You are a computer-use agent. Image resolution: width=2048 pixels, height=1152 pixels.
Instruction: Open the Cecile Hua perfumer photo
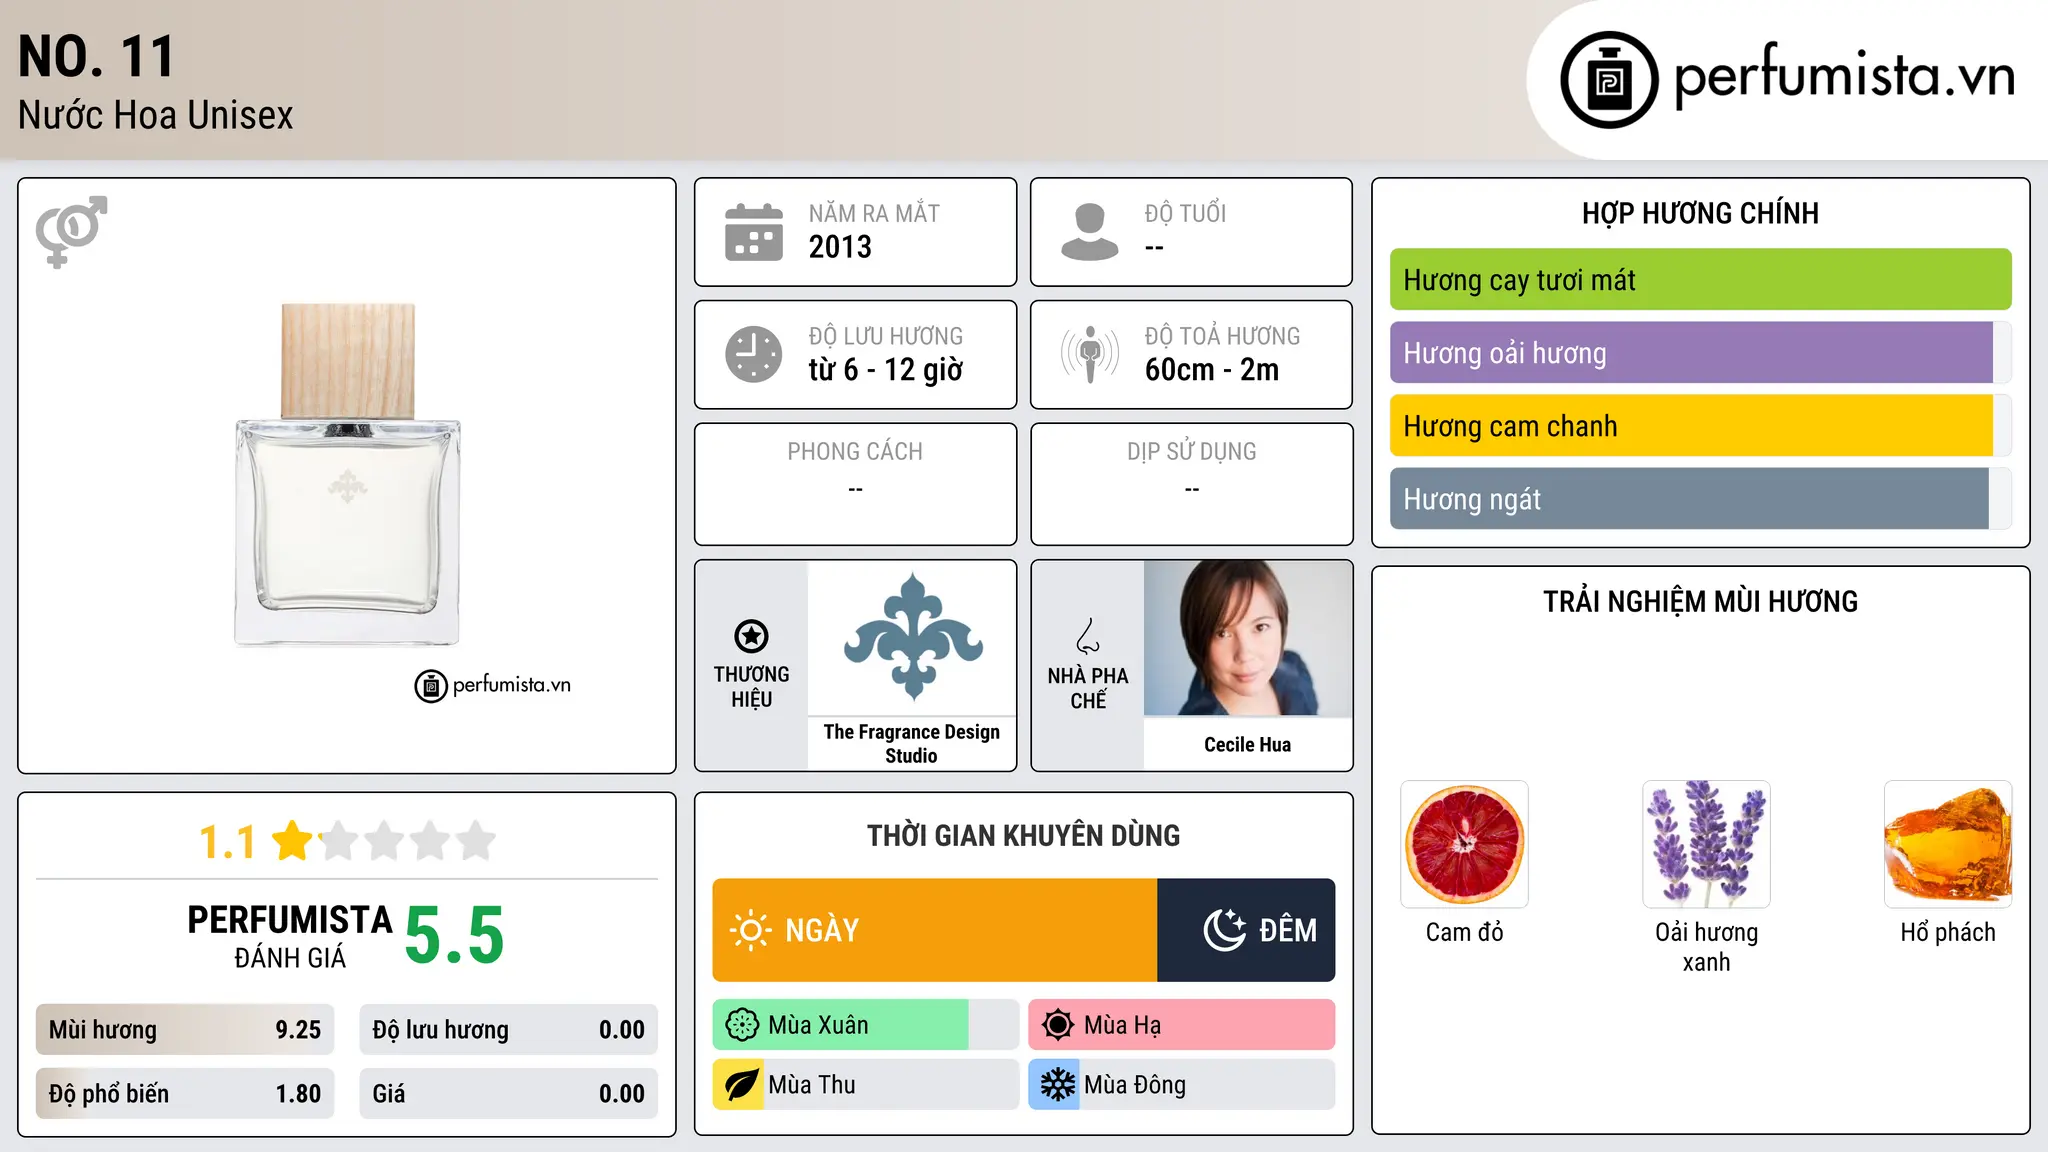[1248, 638]
